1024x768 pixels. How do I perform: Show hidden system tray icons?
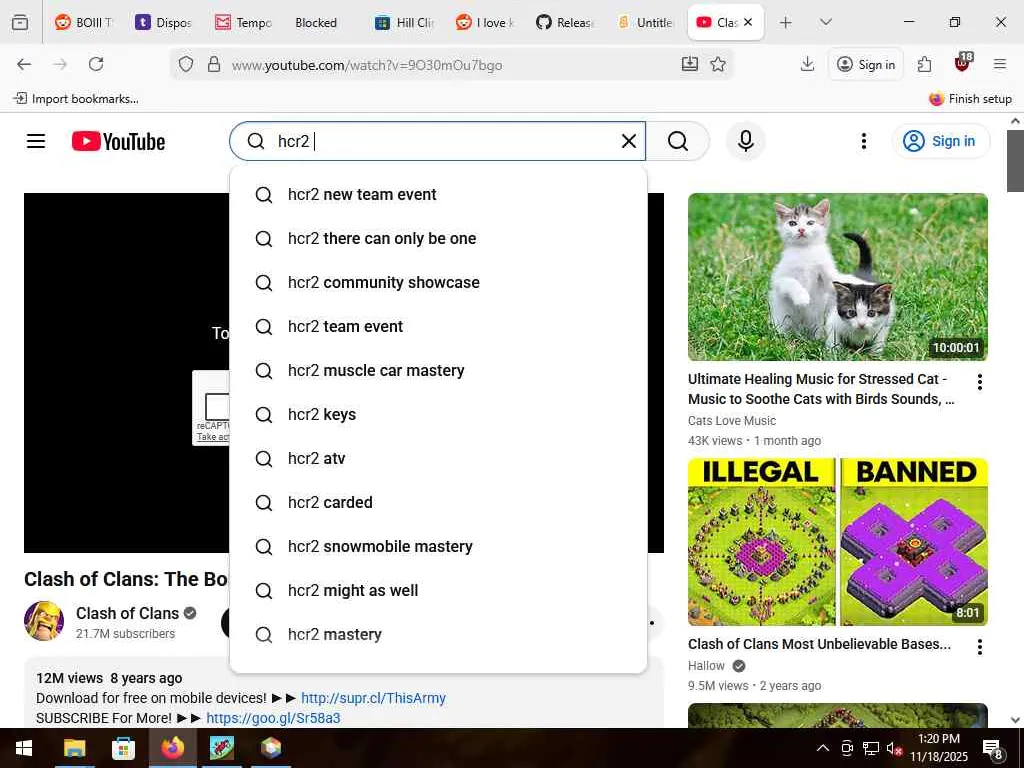823,748
